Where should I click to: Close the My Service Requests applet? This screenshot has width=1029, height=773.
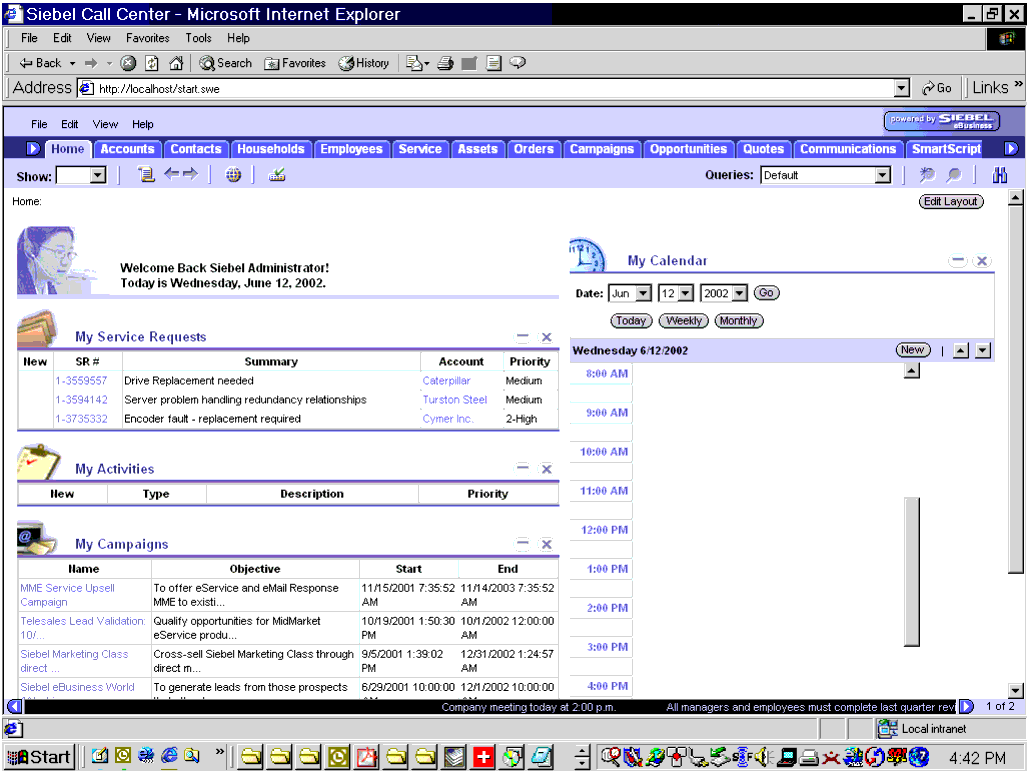click(546, 337)
